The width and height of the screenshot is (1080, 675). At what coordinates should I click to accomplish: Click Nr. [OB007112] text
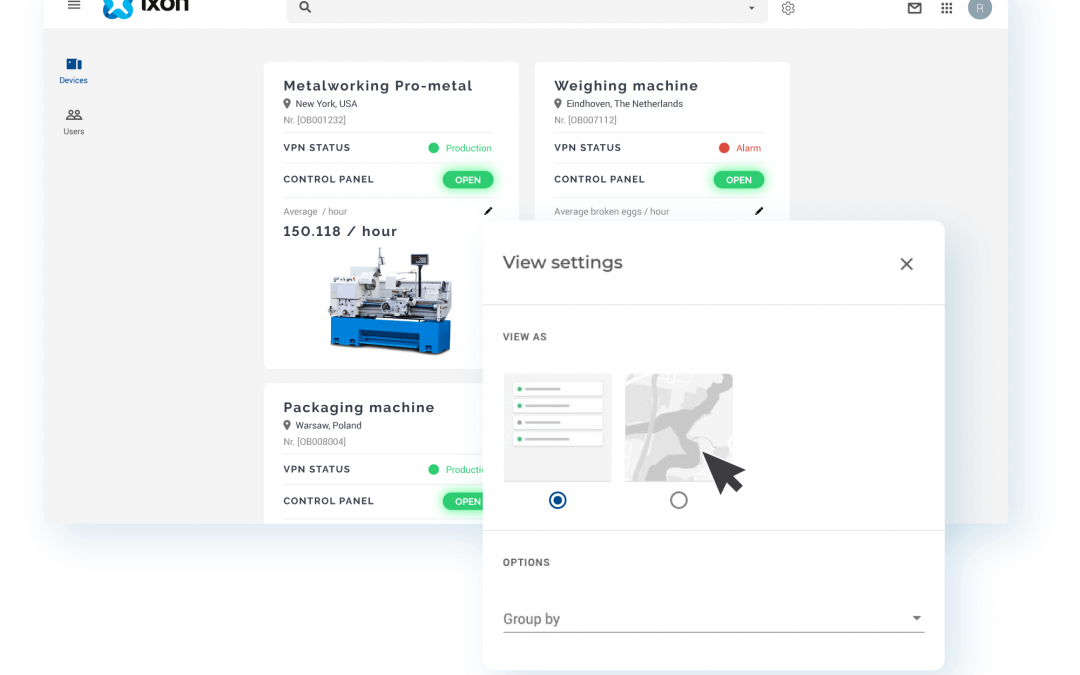tap(585, 120)
